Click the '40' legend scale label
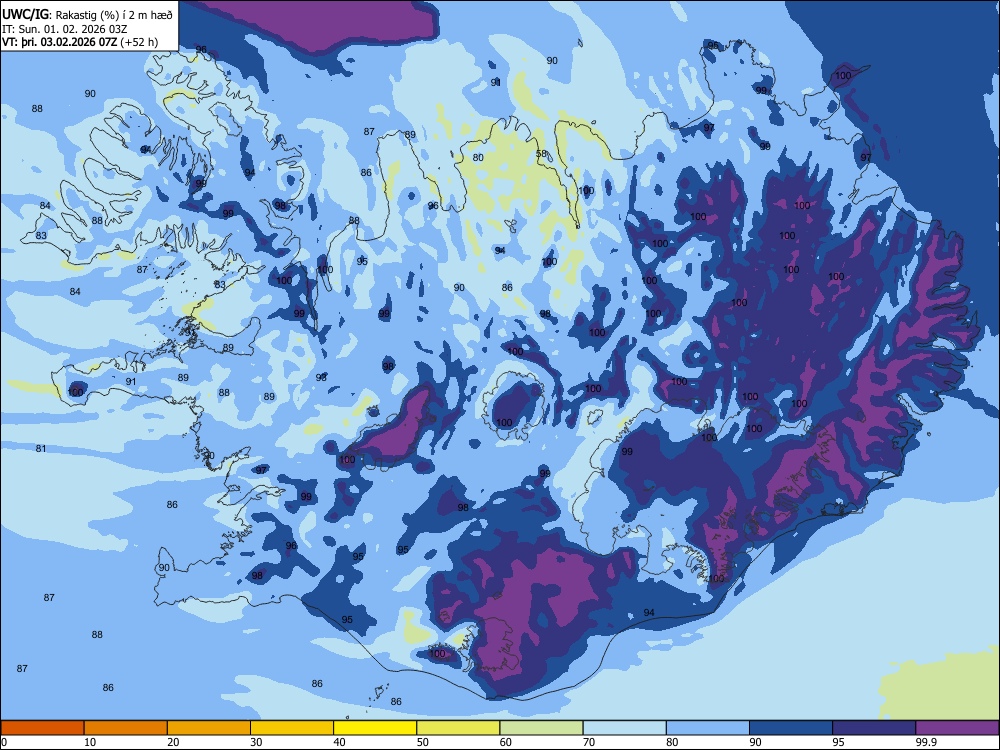Screen dimensions: 1000x750 point(339,742)
